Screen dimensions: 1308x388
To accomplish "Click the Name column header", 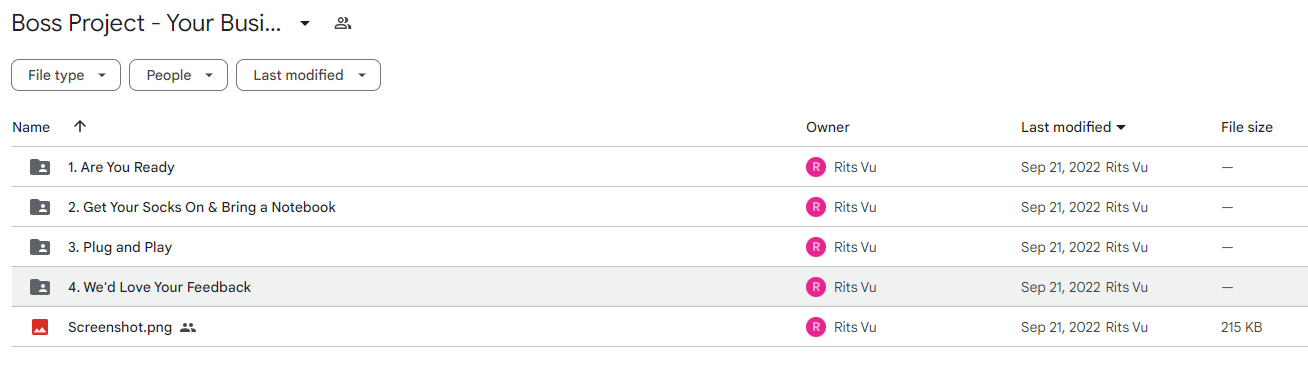I will [x=31, y=127].
